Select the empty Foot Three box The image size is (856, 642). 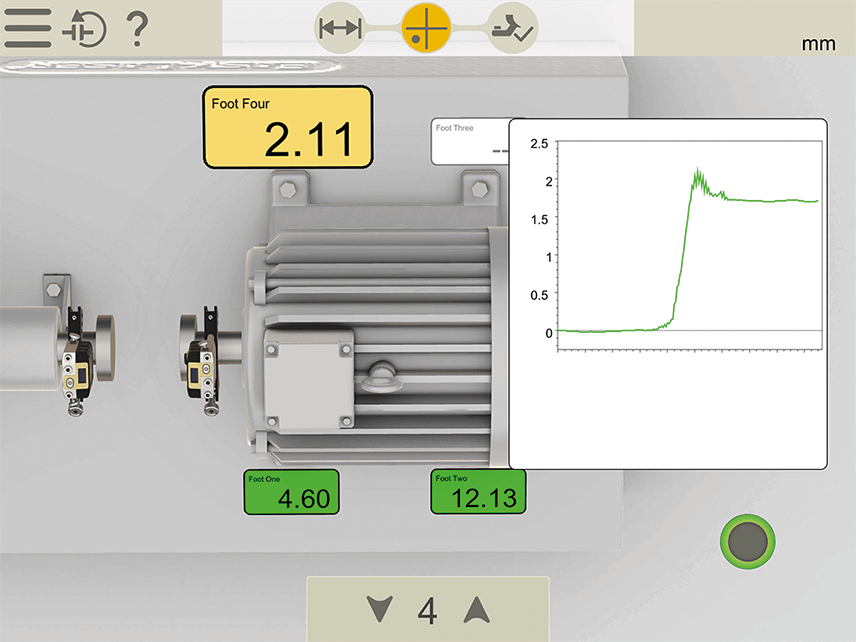[x=470, y=141]
